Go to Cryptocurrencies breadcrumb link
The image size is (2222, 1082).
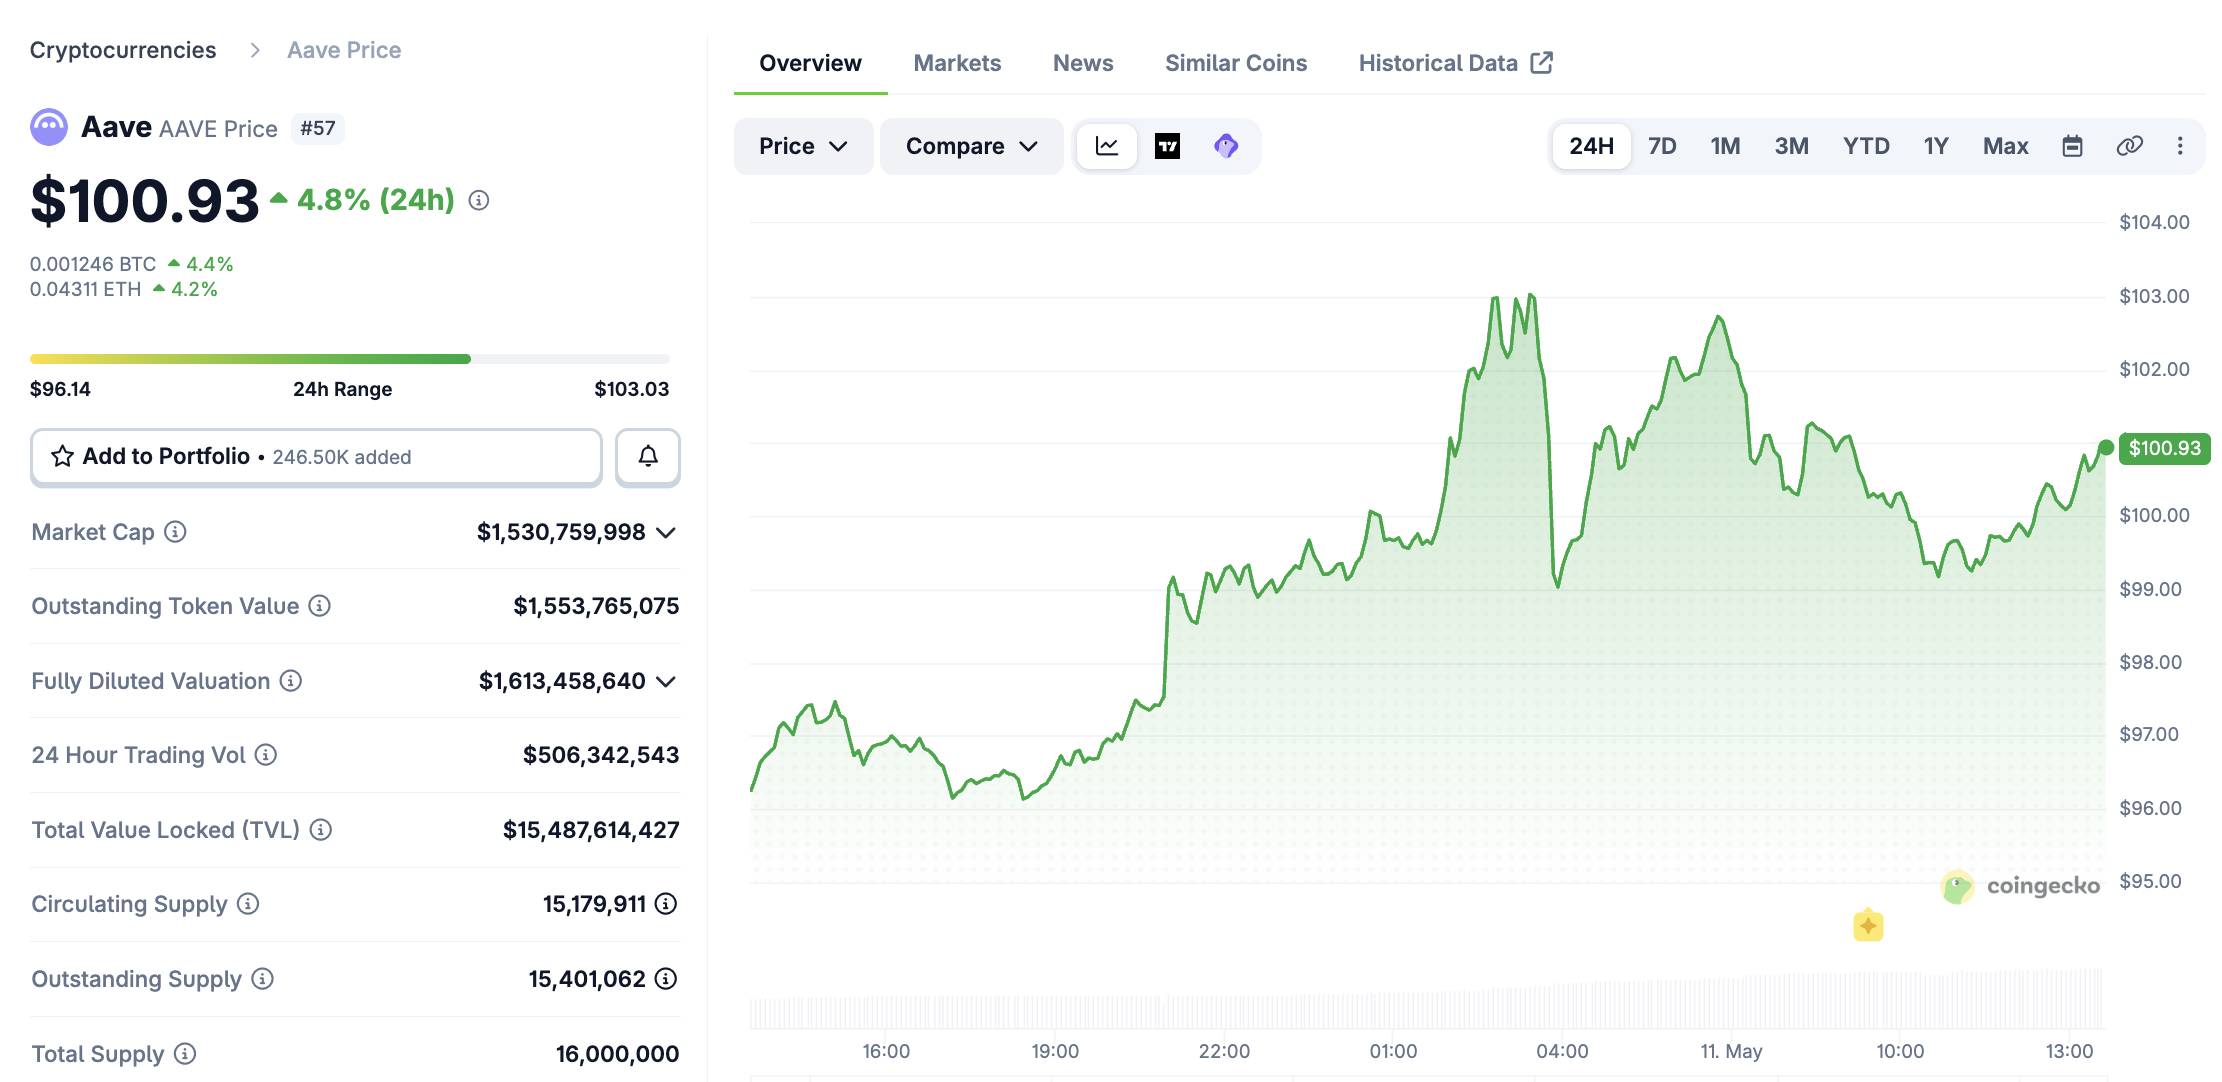(x=123, y=50)
